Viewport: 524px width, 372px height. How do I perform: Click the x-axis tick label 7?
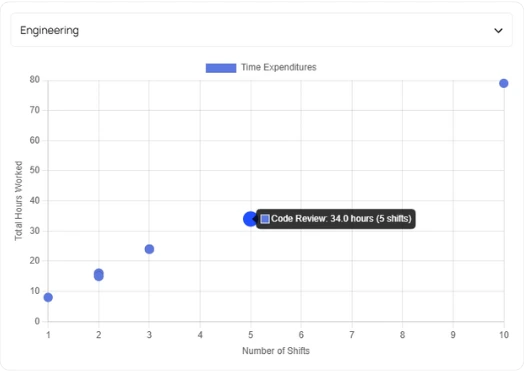pyautogui.click(x=352, y=335)
